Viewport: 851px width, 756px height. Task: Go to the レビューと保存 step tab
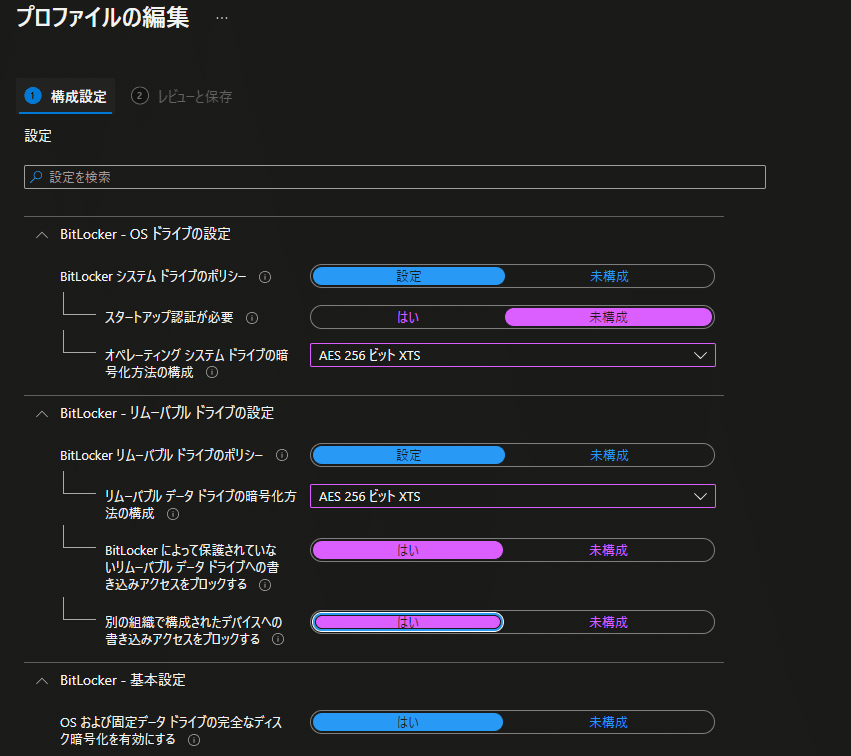182,97
